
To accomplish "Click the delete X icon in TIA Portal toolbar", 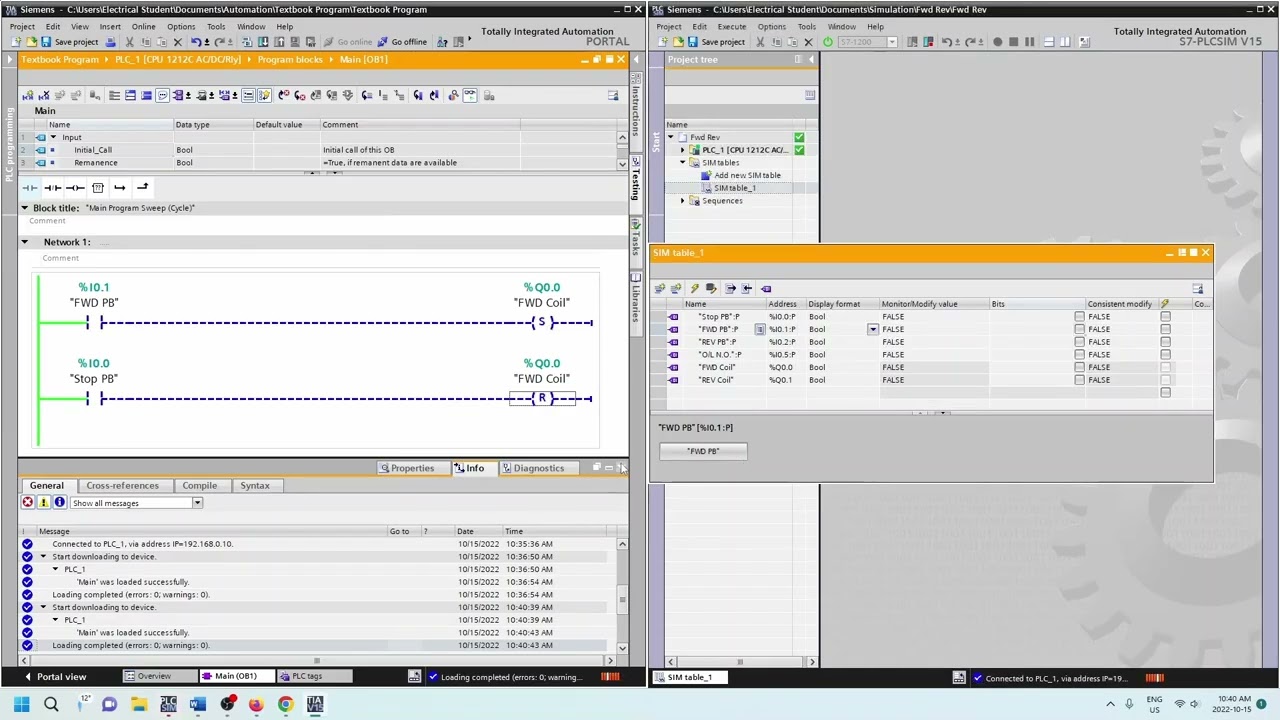I will coord(177,42).
